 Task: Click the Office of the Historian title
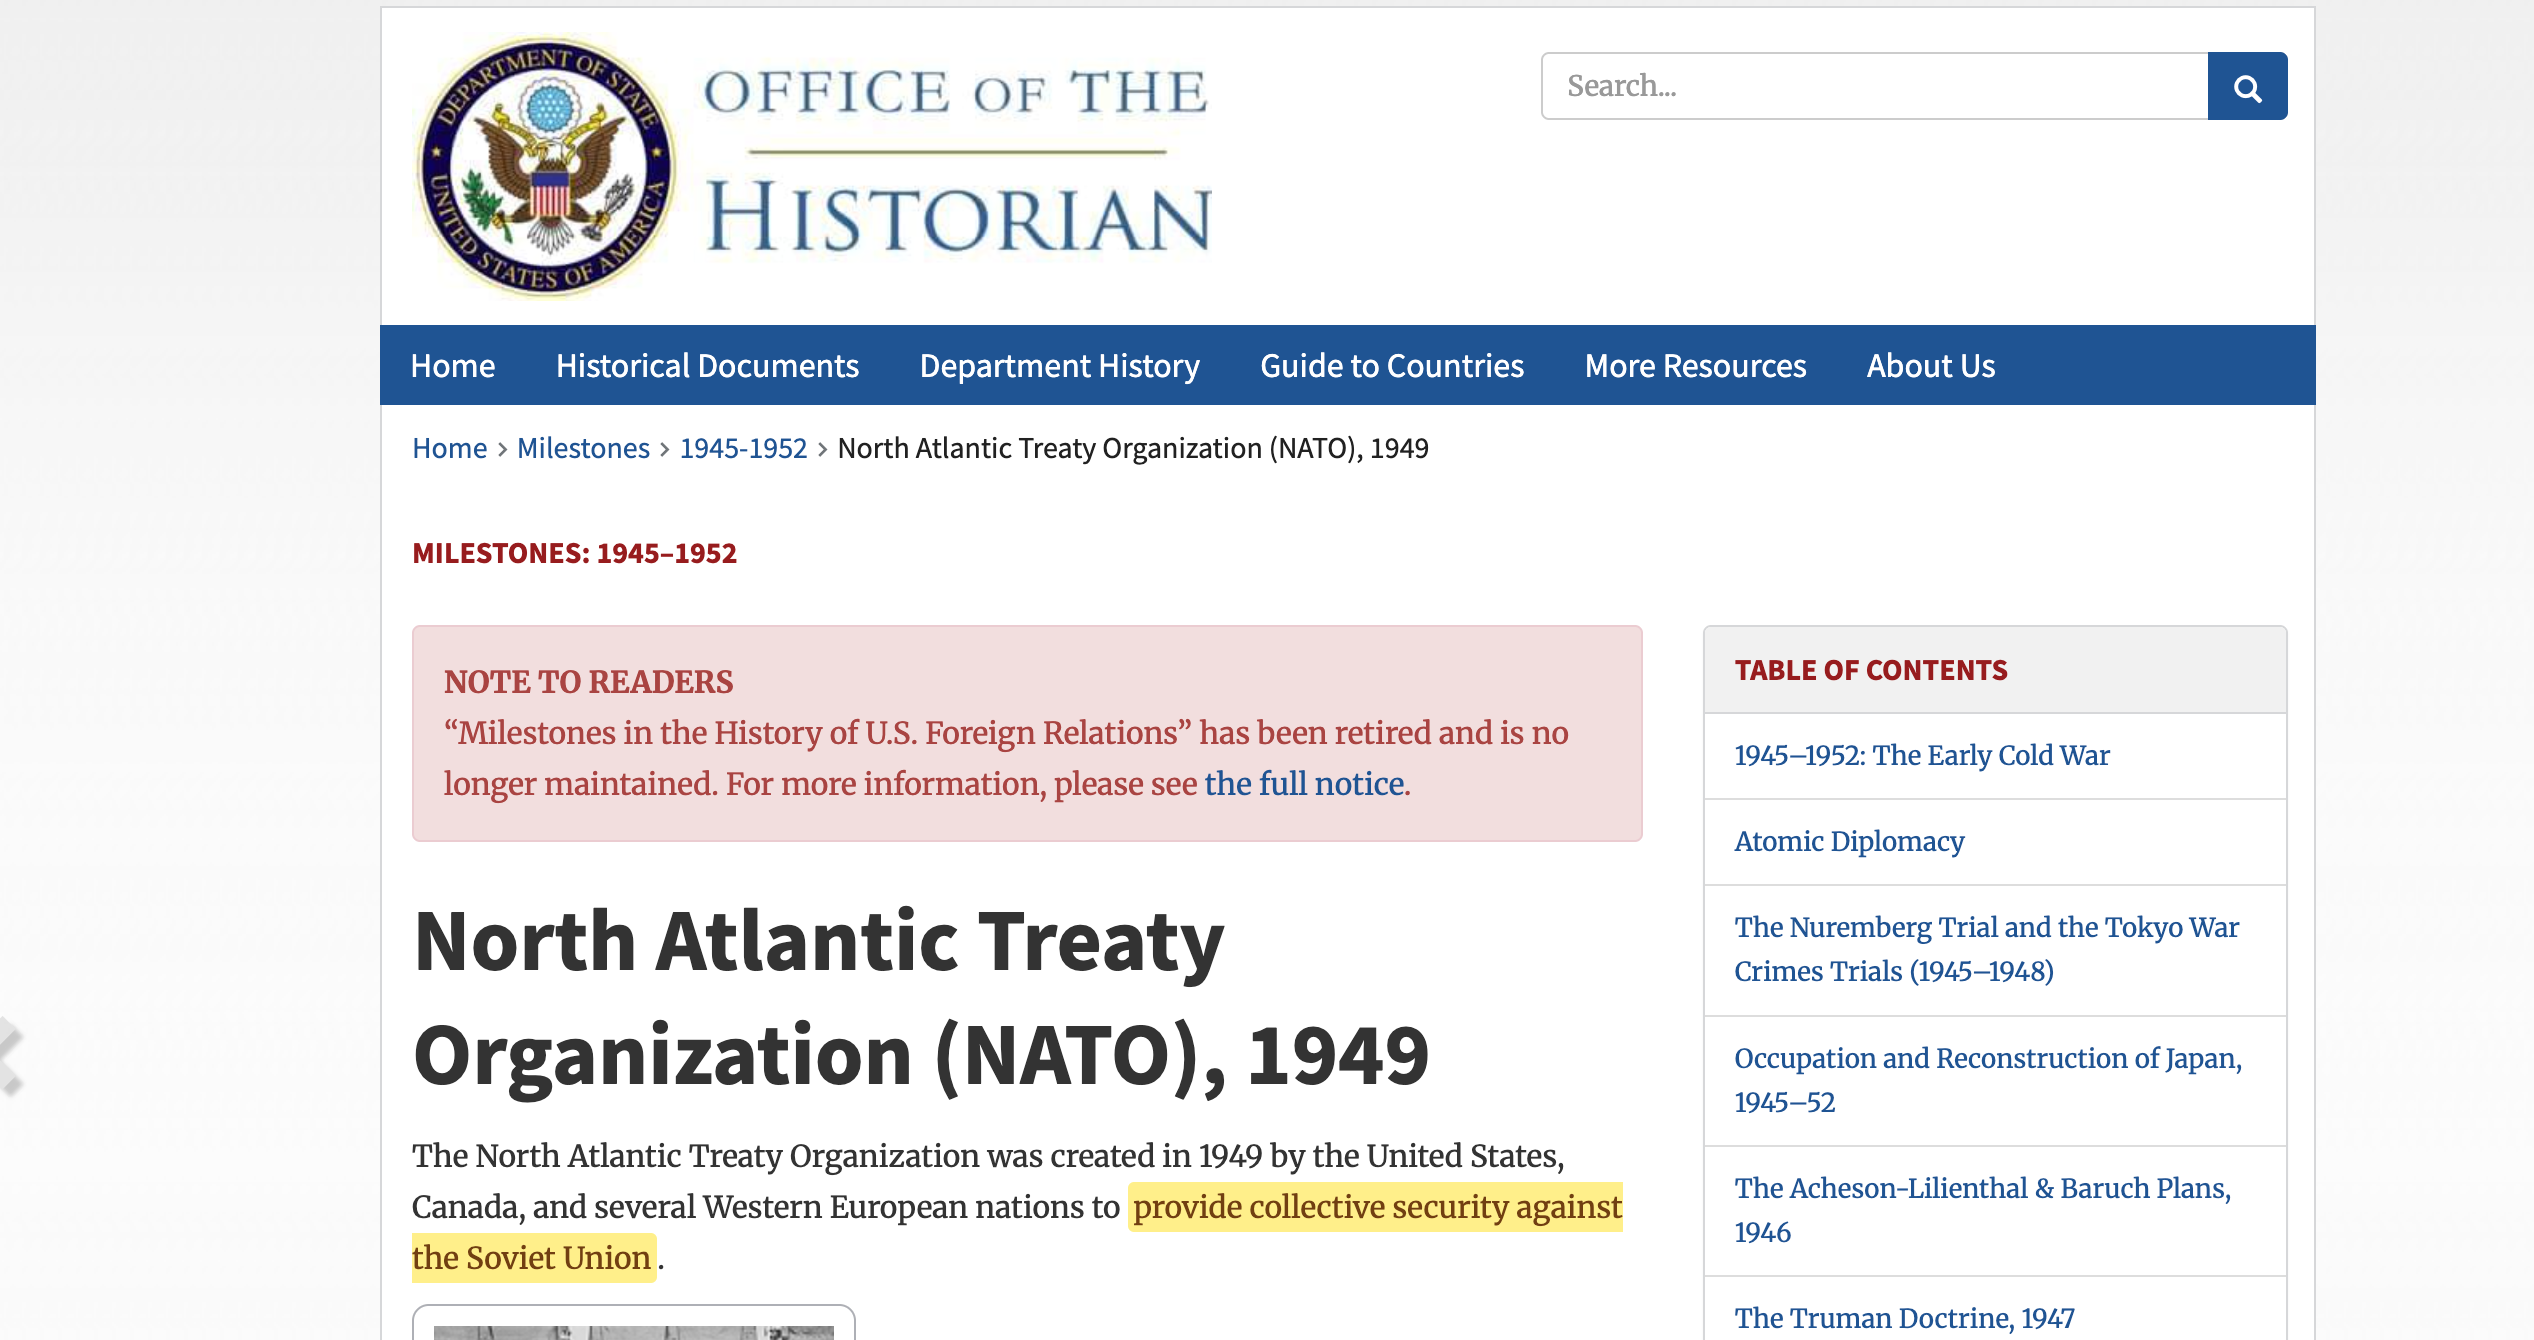957,160
